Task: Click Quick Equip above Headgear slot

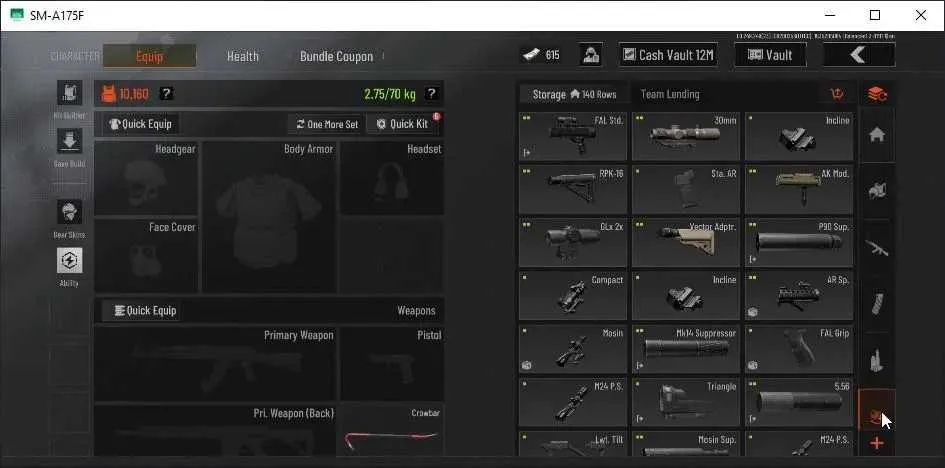Action: [140, 124]
